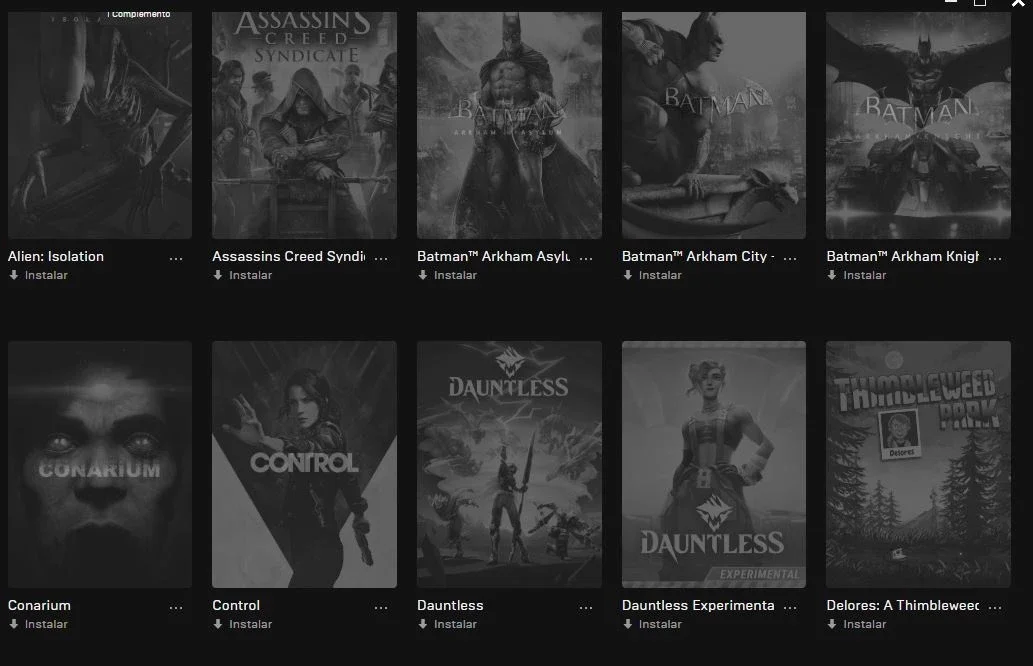Viewport: 1033px width, 666px height.
Task: Open the Alien: Isolation cover art
Action: pos(99,125)
